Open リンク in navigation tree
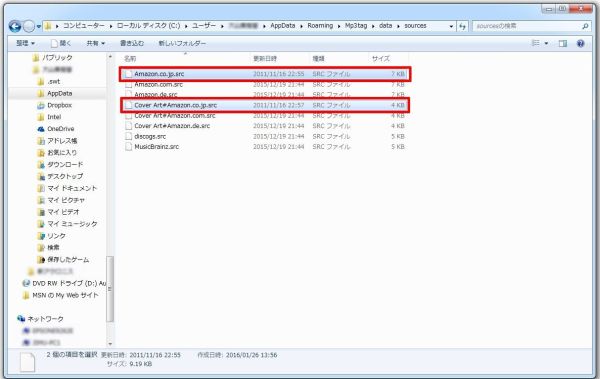Screen dimensions: 600x379 coord(56,236)
